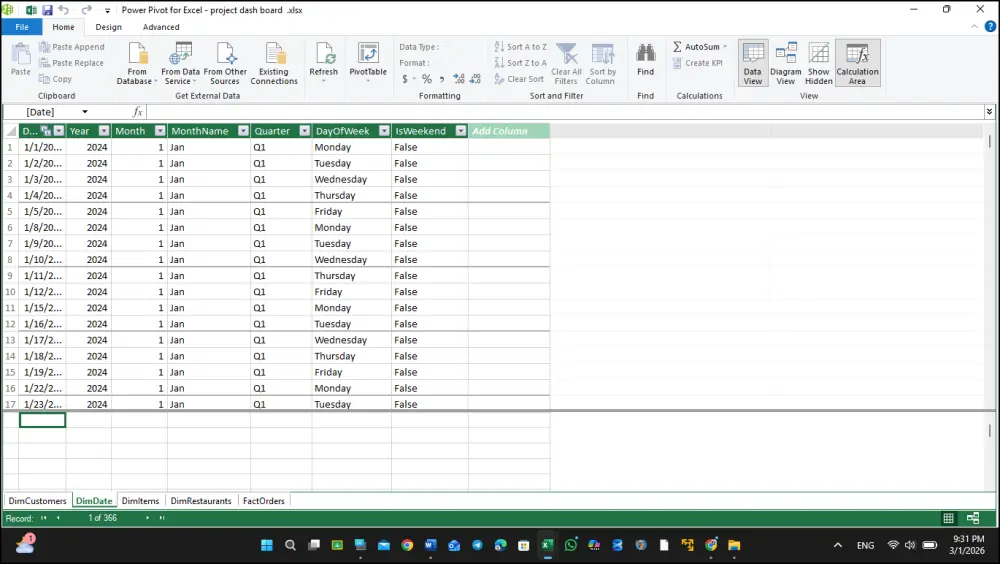Viewport: 1000px width, 564px height.
Task: Apply thousands separator comma format
Action: (442, 79)
